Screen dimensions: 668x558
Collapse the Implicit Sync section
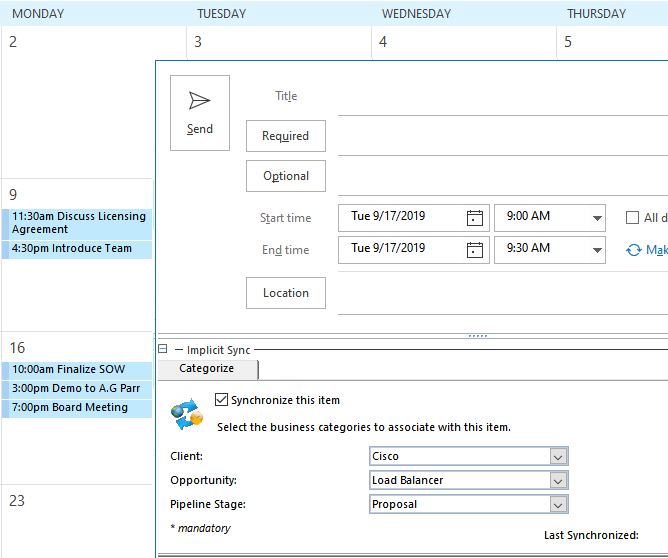[x=162, y=349]
